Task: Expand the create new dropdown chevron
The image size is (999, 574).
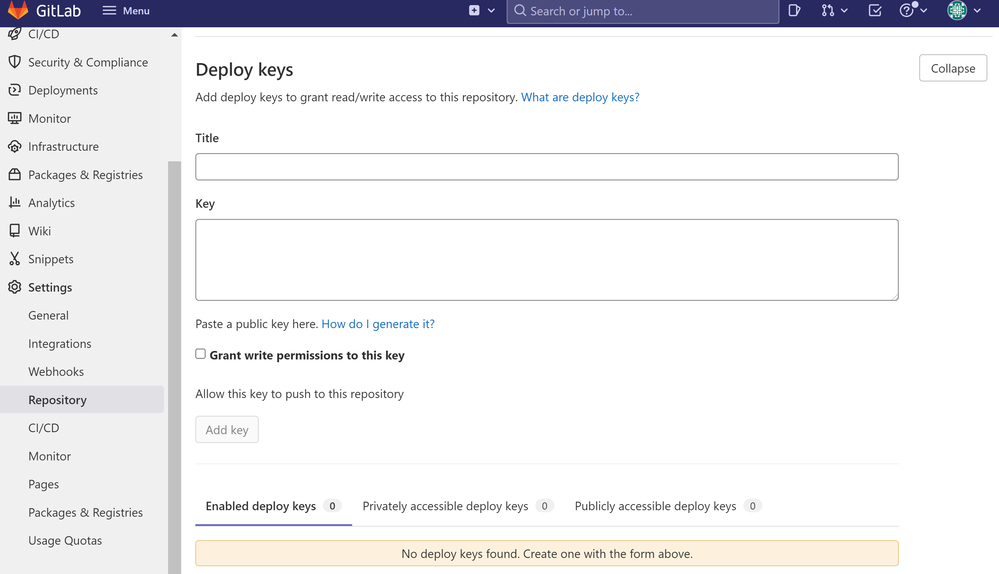Action: 491,11
